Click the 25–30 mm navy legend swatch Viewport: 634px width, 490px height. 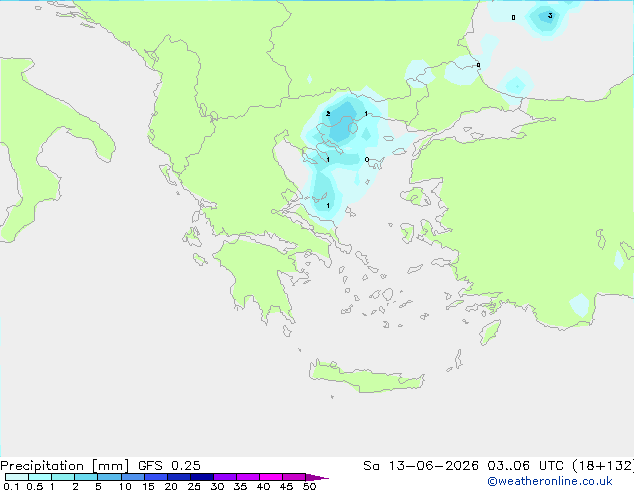pyautogui.click(x=202, y=477)
